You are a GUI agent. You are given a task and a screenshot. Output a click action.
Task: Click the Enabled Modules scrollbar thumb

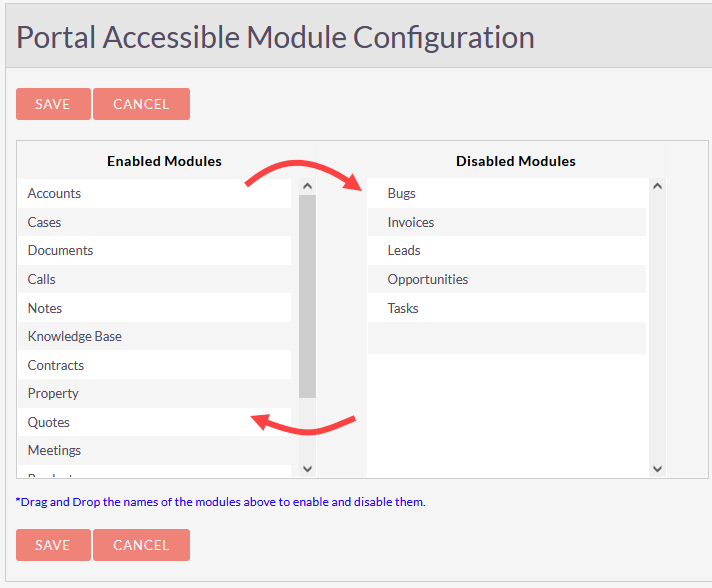307,295
